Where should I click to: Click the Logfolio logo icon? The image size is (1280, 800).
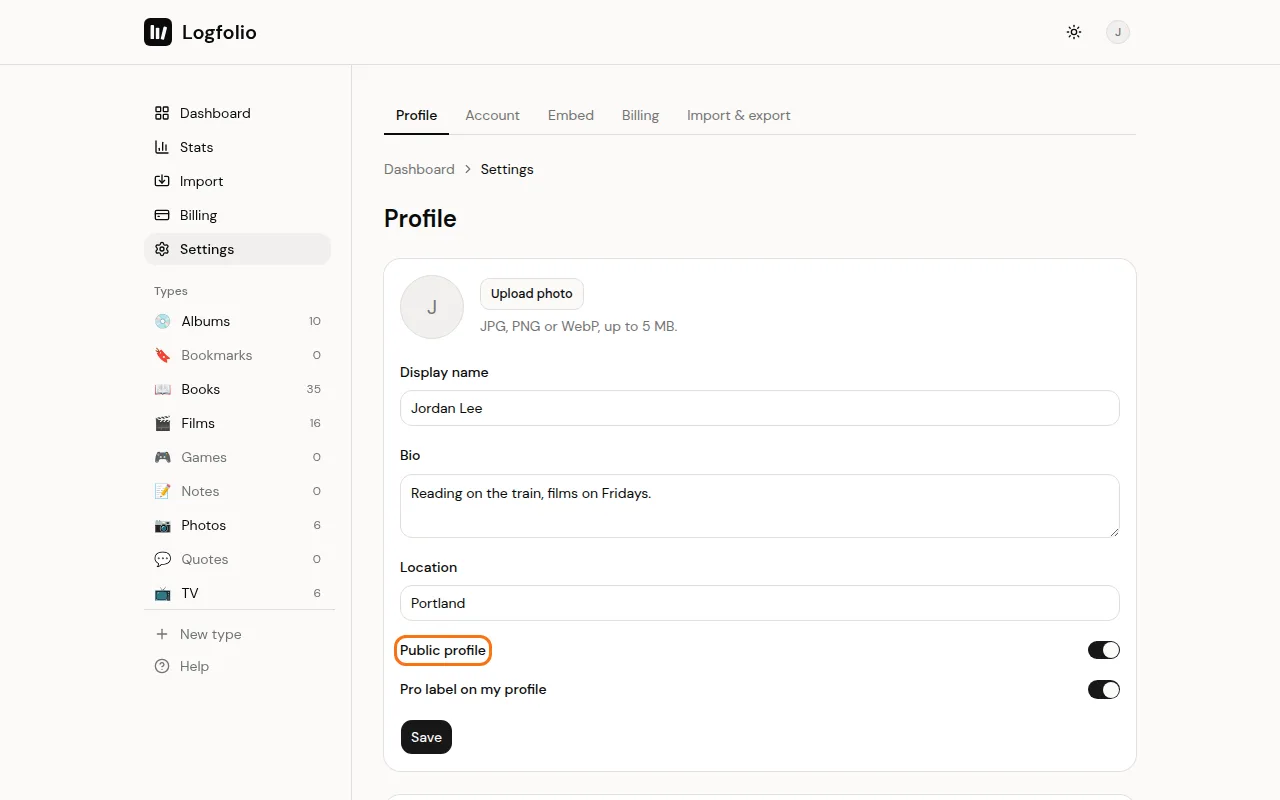(158, 32)
